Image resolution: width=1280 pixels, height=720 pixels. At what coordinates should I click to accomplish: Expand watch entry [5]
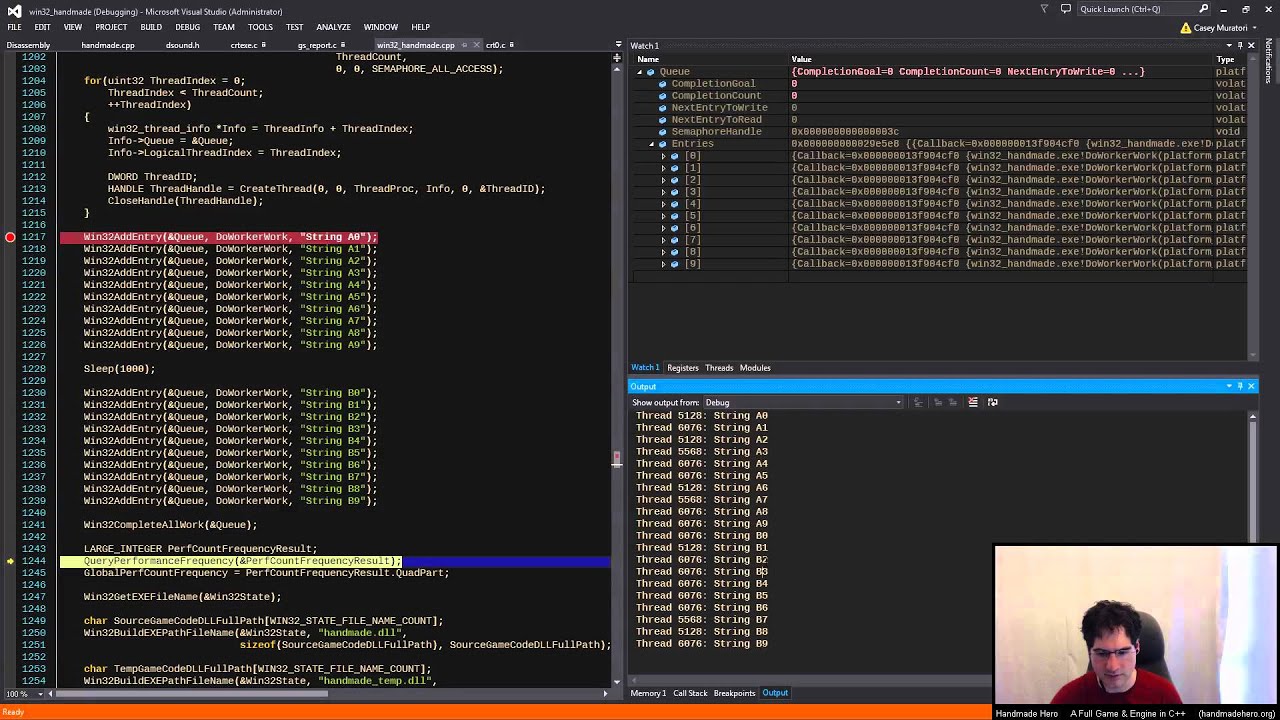coord(663,216)
